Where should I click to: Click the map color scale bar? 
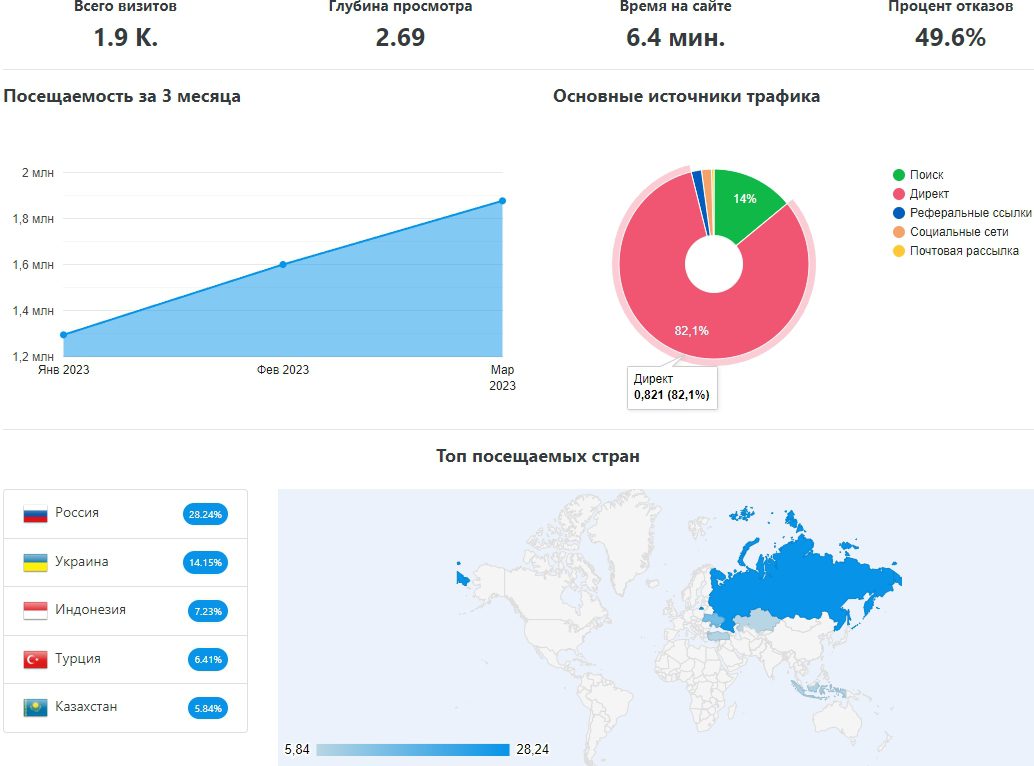[x=413, y=750]
